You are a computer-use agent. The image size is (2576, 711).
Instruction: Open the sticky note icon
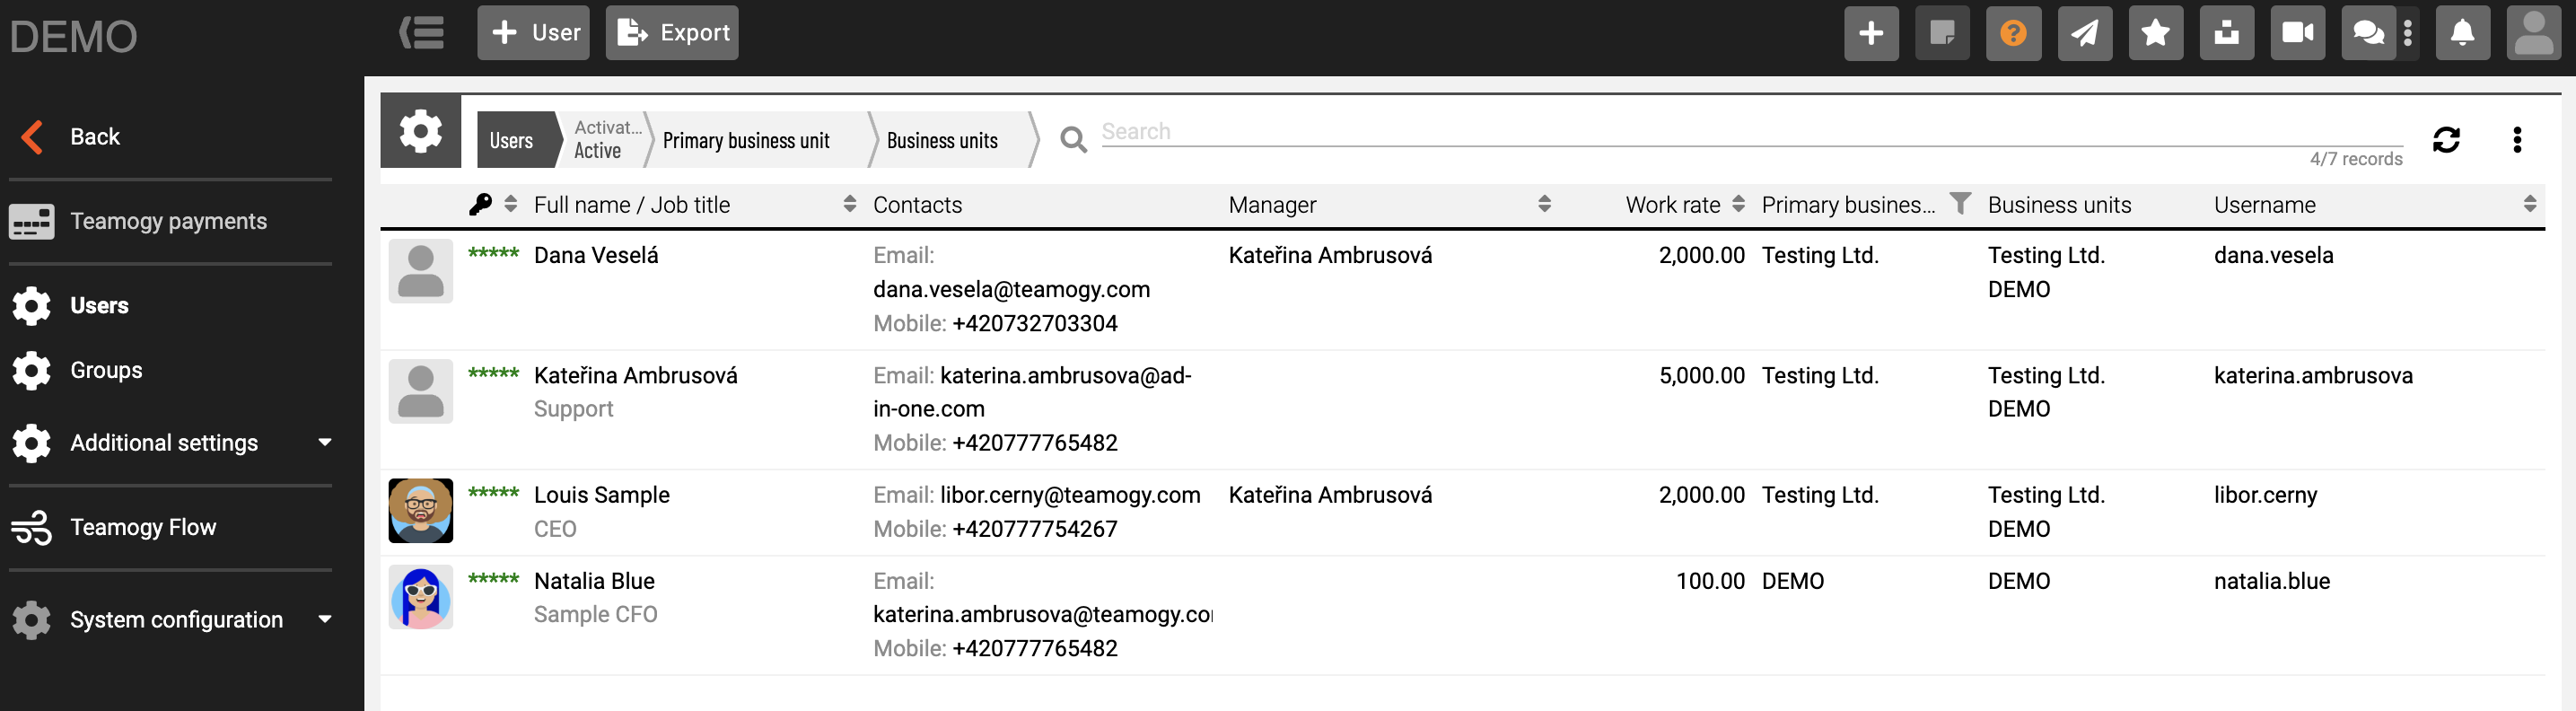point(1942,33)
